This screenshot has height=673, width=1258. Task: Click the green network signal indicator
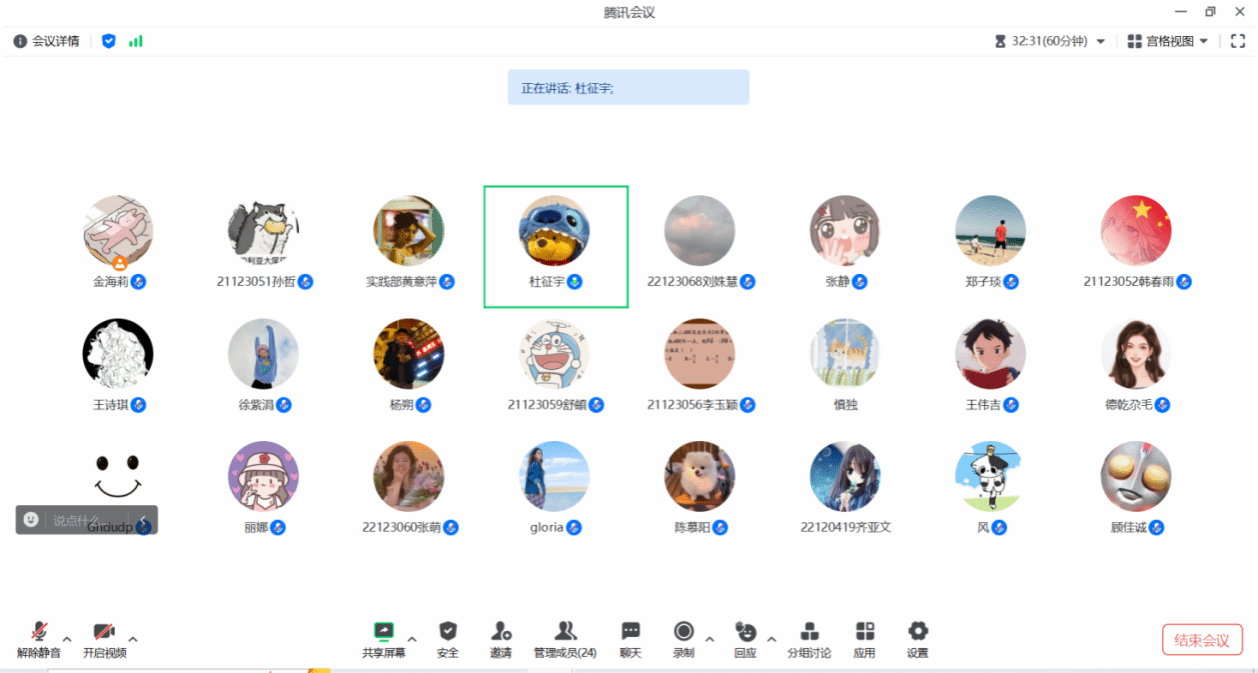135,41
